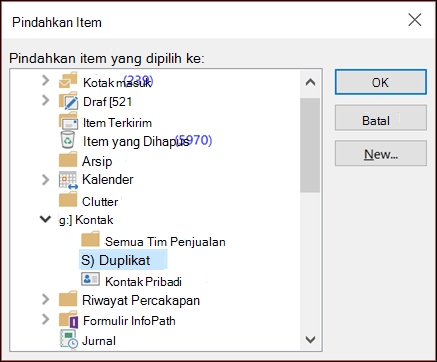Select Formulir InfoPath folder label
This screenshot has width=437, height=362.
129,321
